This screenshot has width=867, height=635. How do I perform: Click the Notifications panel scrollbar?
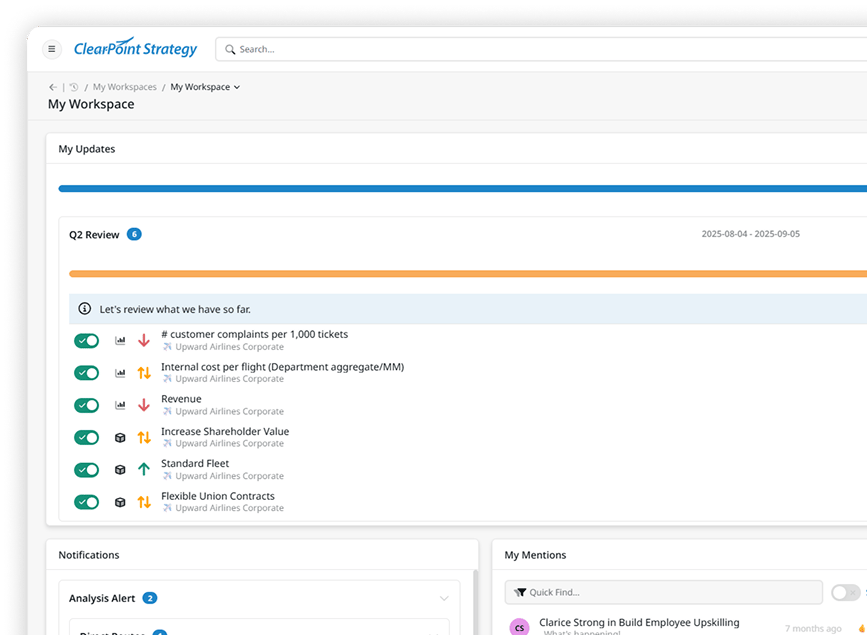476,602
